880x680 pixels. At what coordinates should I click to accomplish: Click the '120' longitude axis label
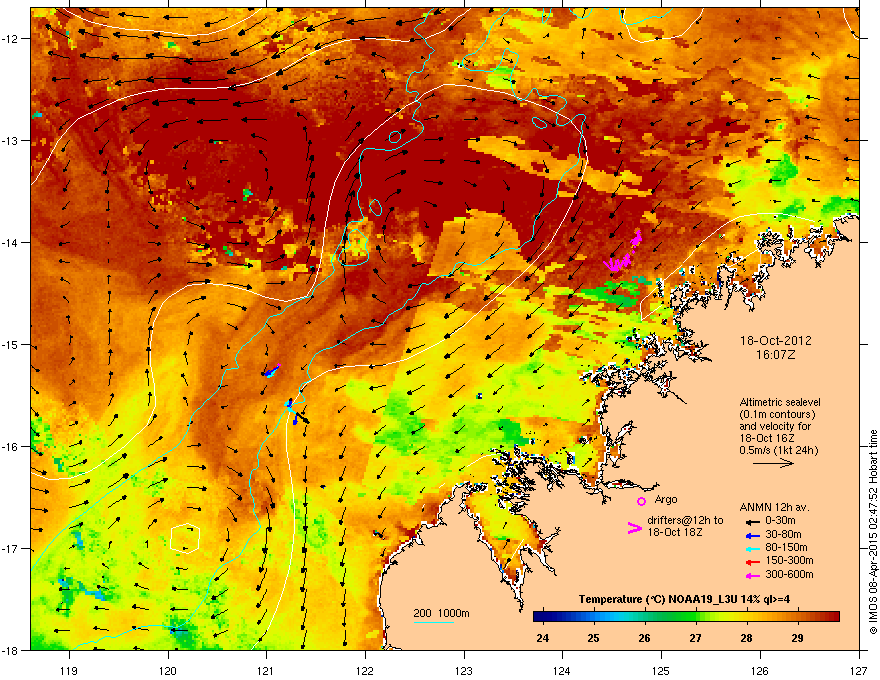point(168,670)
